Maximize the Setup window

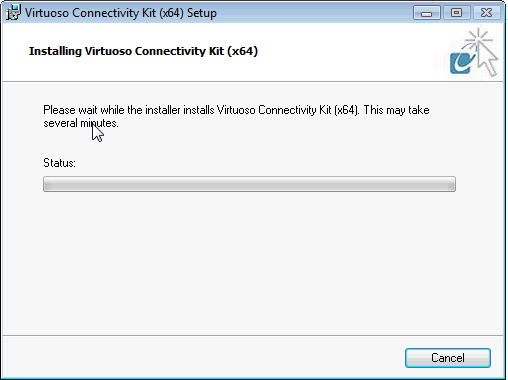(x=456, y=13)
